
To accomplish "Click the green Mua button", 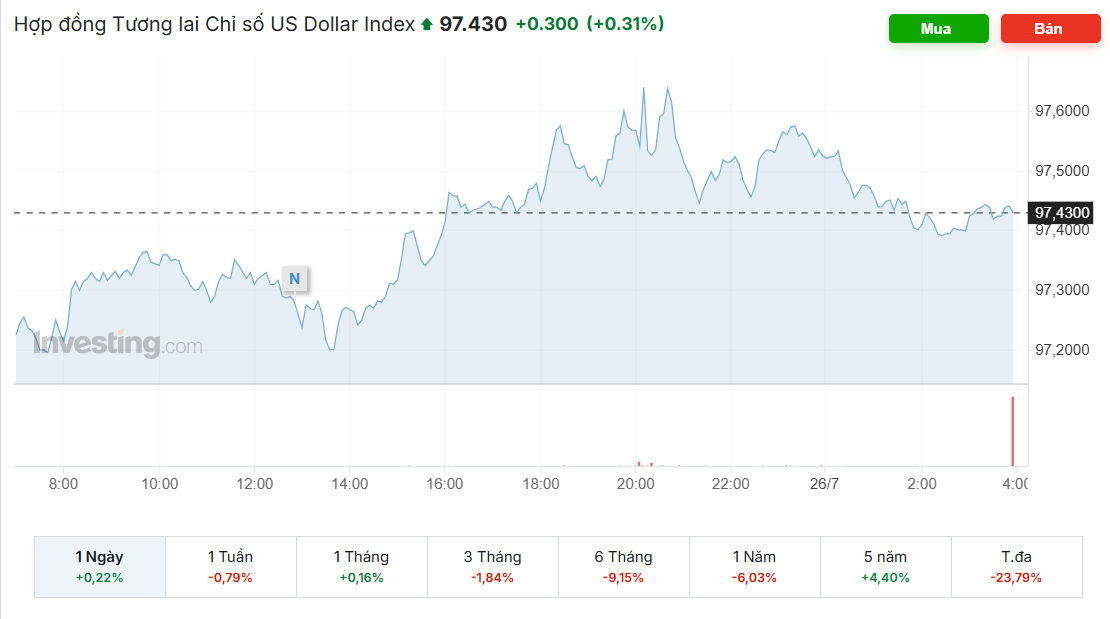I will coord(939,29).
